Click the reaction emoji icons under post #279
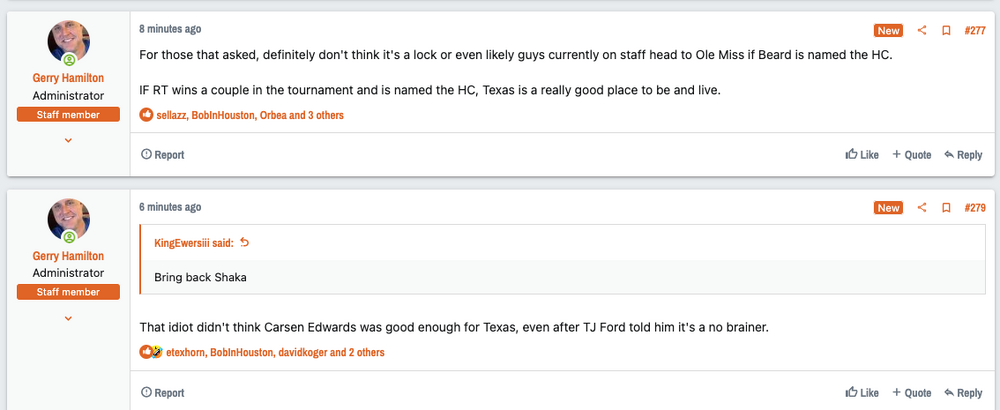 click(x=150, y=352)
